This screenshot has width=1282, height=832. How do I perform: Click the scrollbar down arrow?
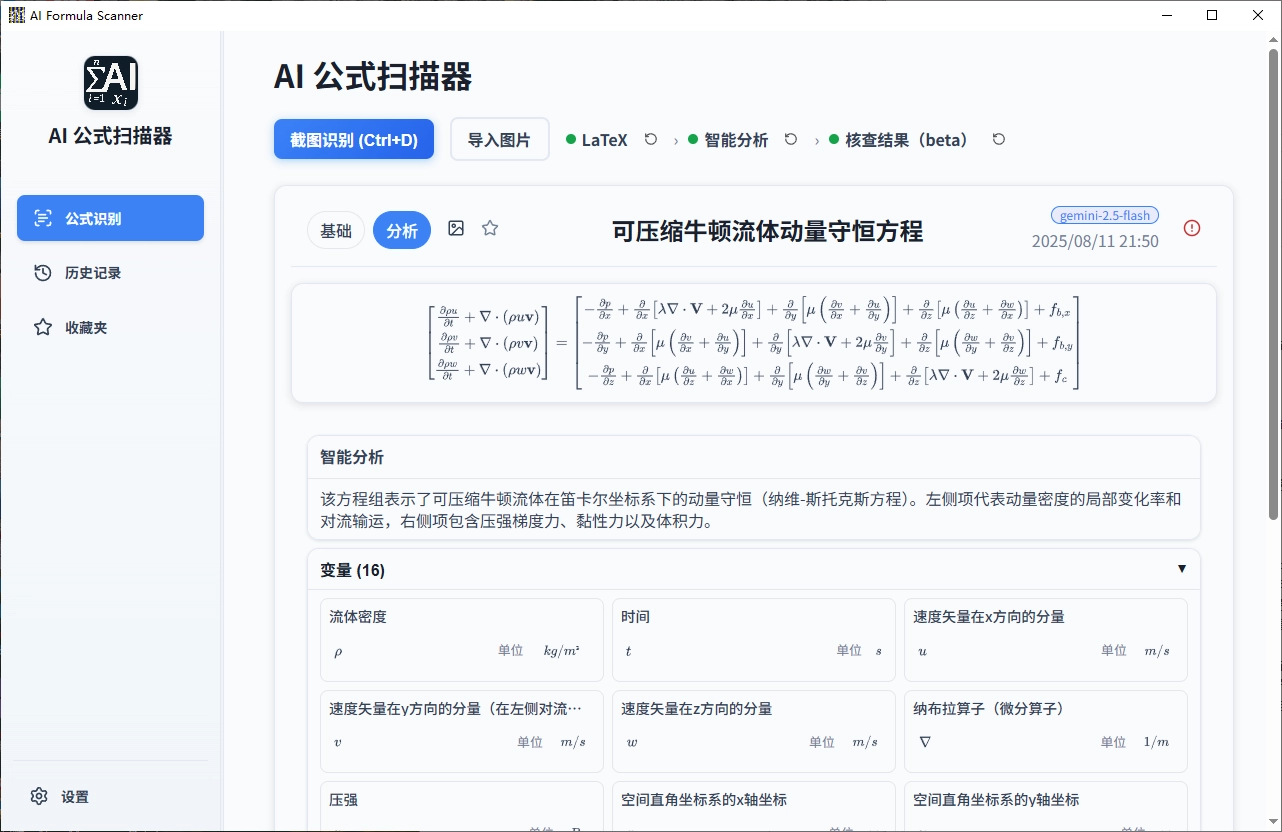pos(1273,823)
